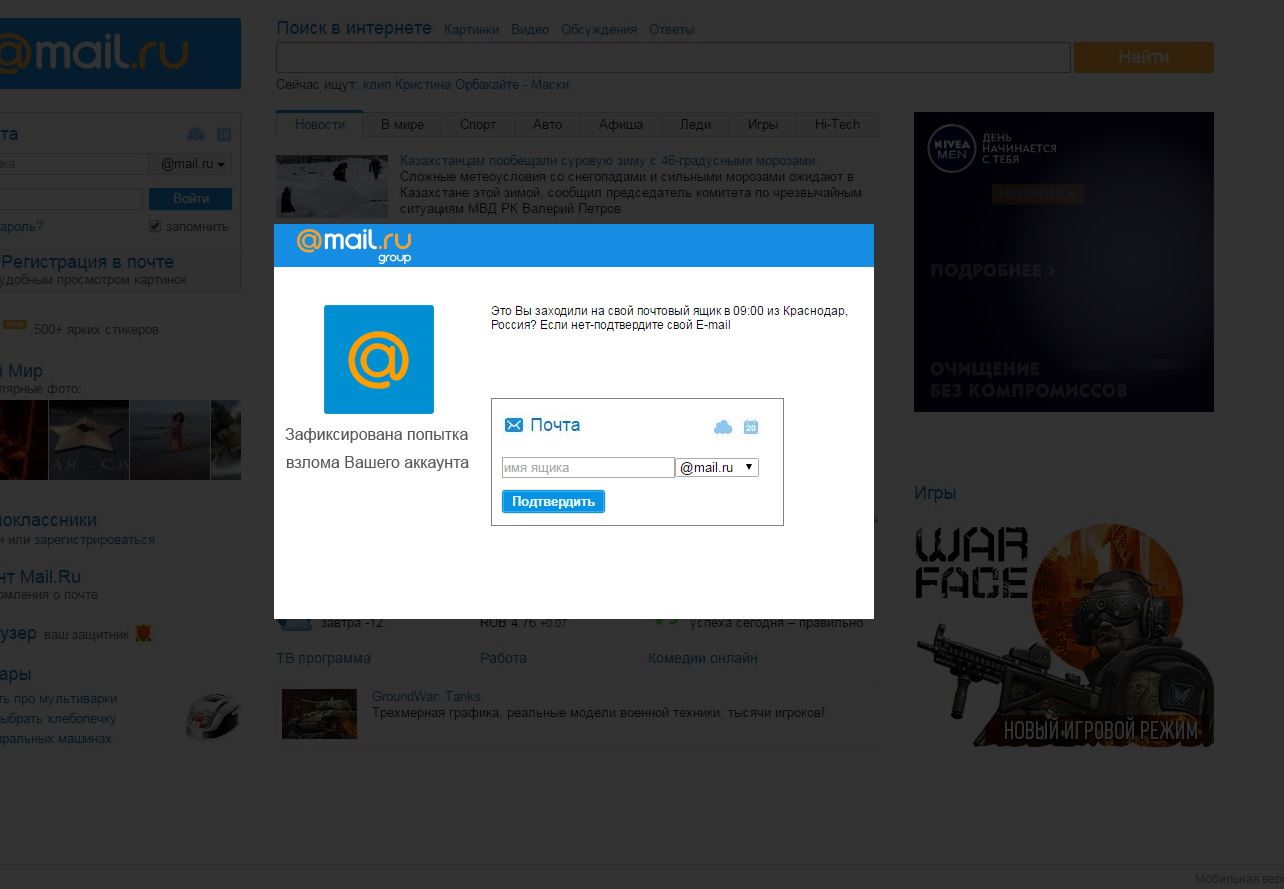The width and height of the screenshot is (1284, 889).
Task: Open the Казахстанцам пообещали суровую зиму headline
Action: pyautogui.click(x=607, y=160)
